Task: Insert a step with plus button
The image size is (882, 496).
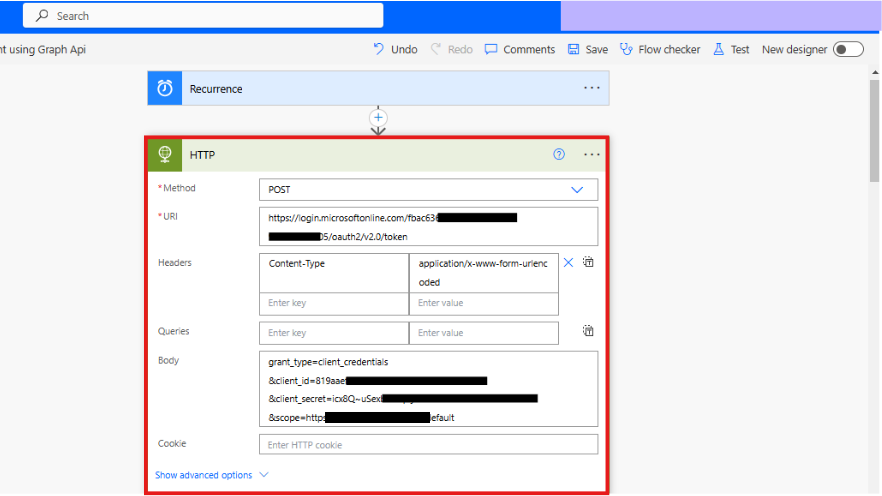Action: [x=378, y=118]
